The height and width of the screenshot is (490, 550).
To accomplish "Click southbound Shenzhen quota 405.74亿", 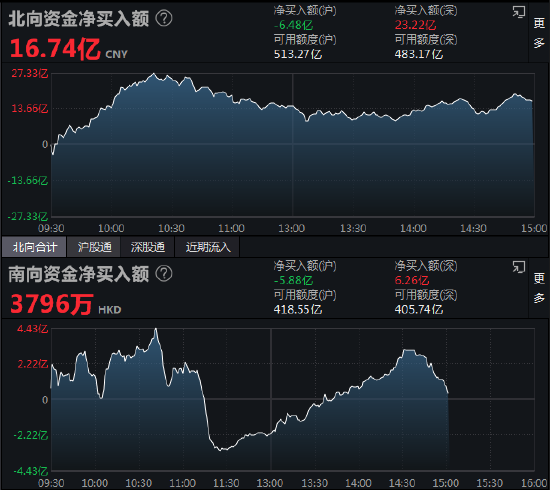I will coord(419,310).
